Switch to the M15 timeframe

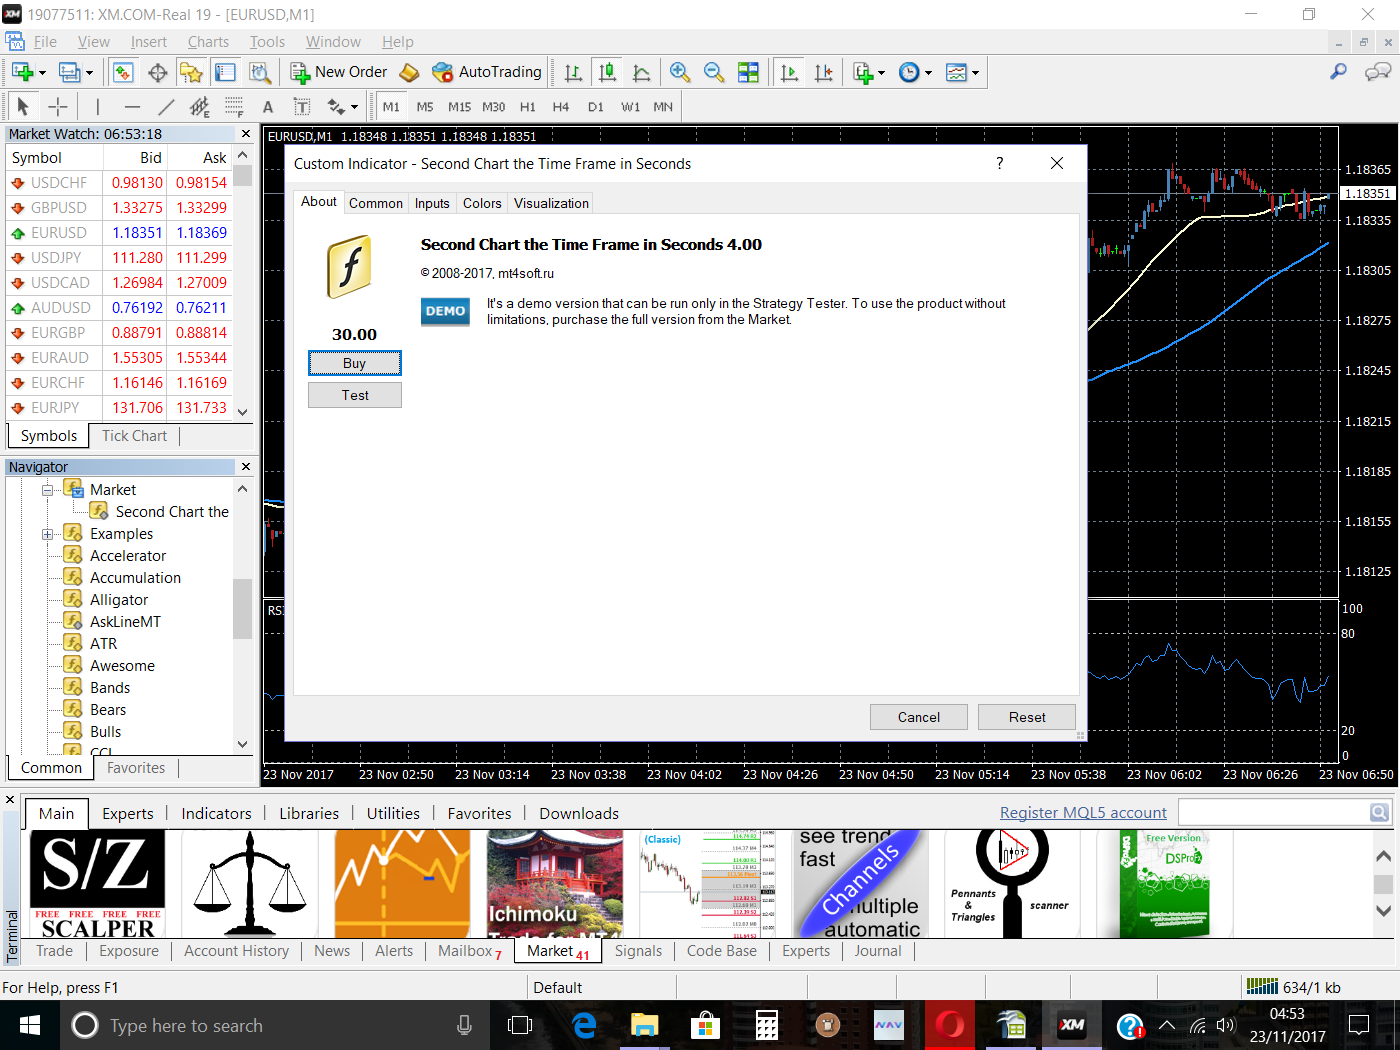tap(459, 107)
